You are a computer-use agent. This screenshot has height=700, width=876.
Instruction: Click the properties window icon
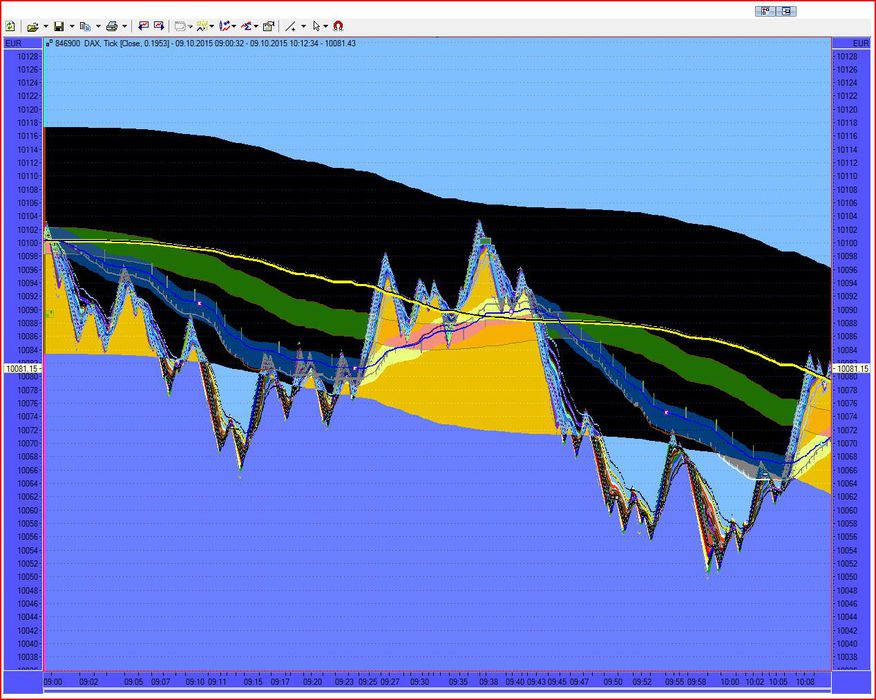[x=268, y=26]
